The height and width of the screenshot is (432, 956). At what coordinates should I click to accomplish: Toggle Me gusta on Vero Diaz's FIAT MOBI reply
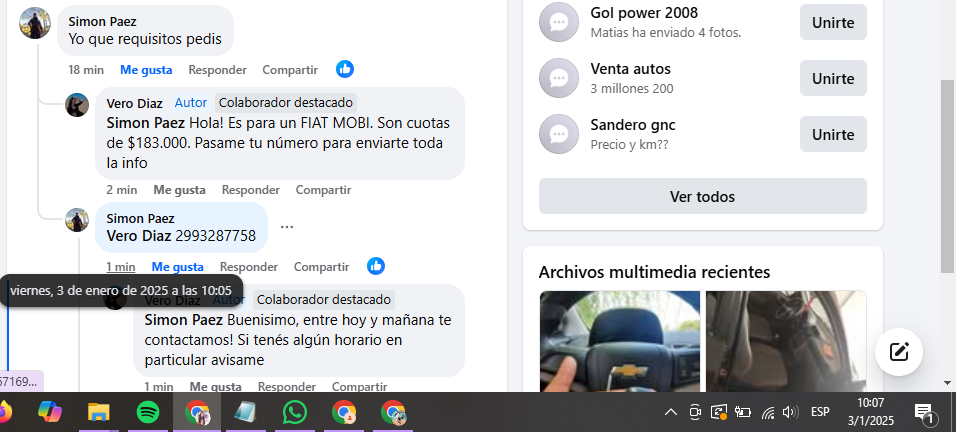pyautogui.click(x=179, y=190)
